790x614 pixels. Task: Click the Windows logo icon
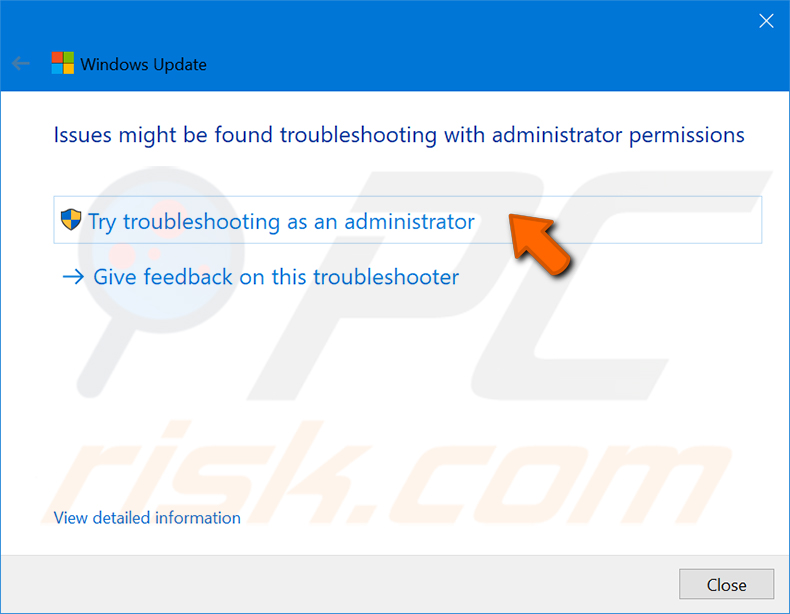coord(62,63)
